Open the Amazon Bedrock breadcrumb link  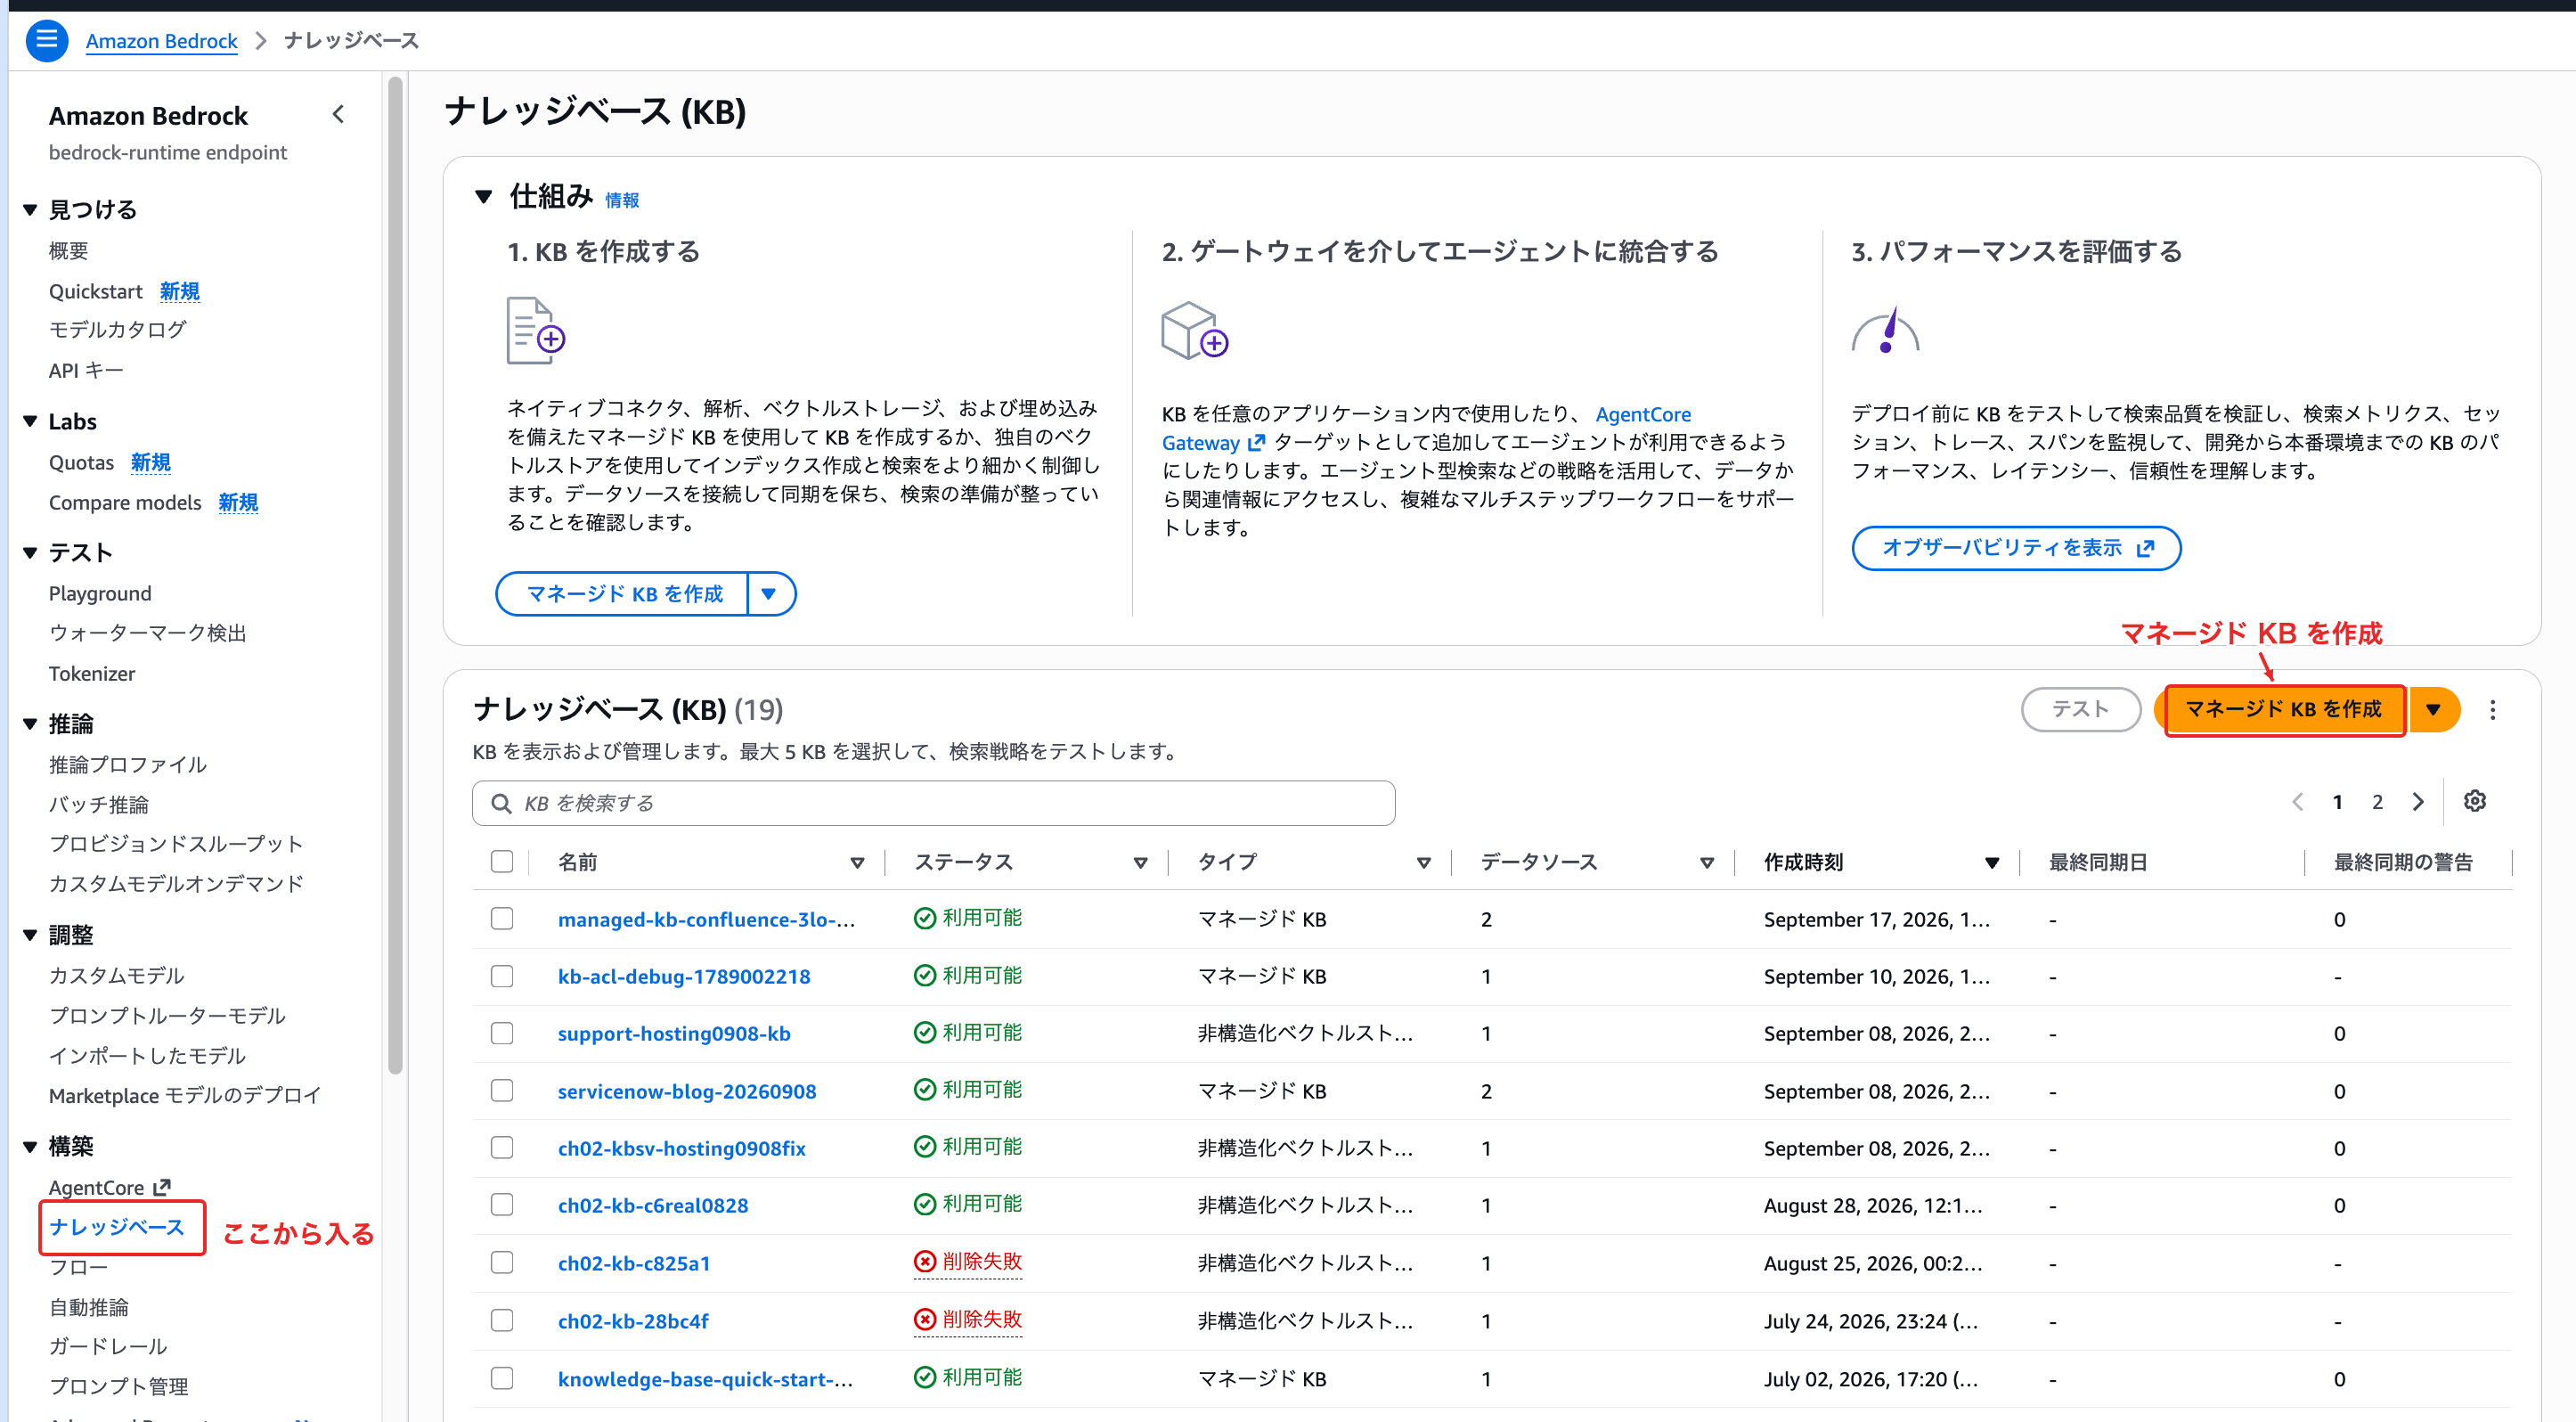161,41
